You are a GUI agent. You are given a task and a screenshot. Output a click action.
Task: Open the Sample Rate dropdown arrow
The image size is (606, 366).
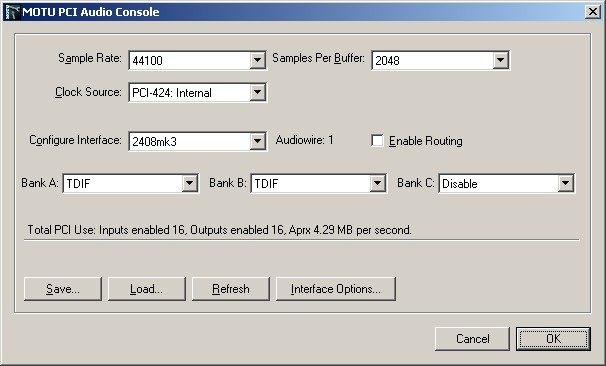click(x=257, y=60)
